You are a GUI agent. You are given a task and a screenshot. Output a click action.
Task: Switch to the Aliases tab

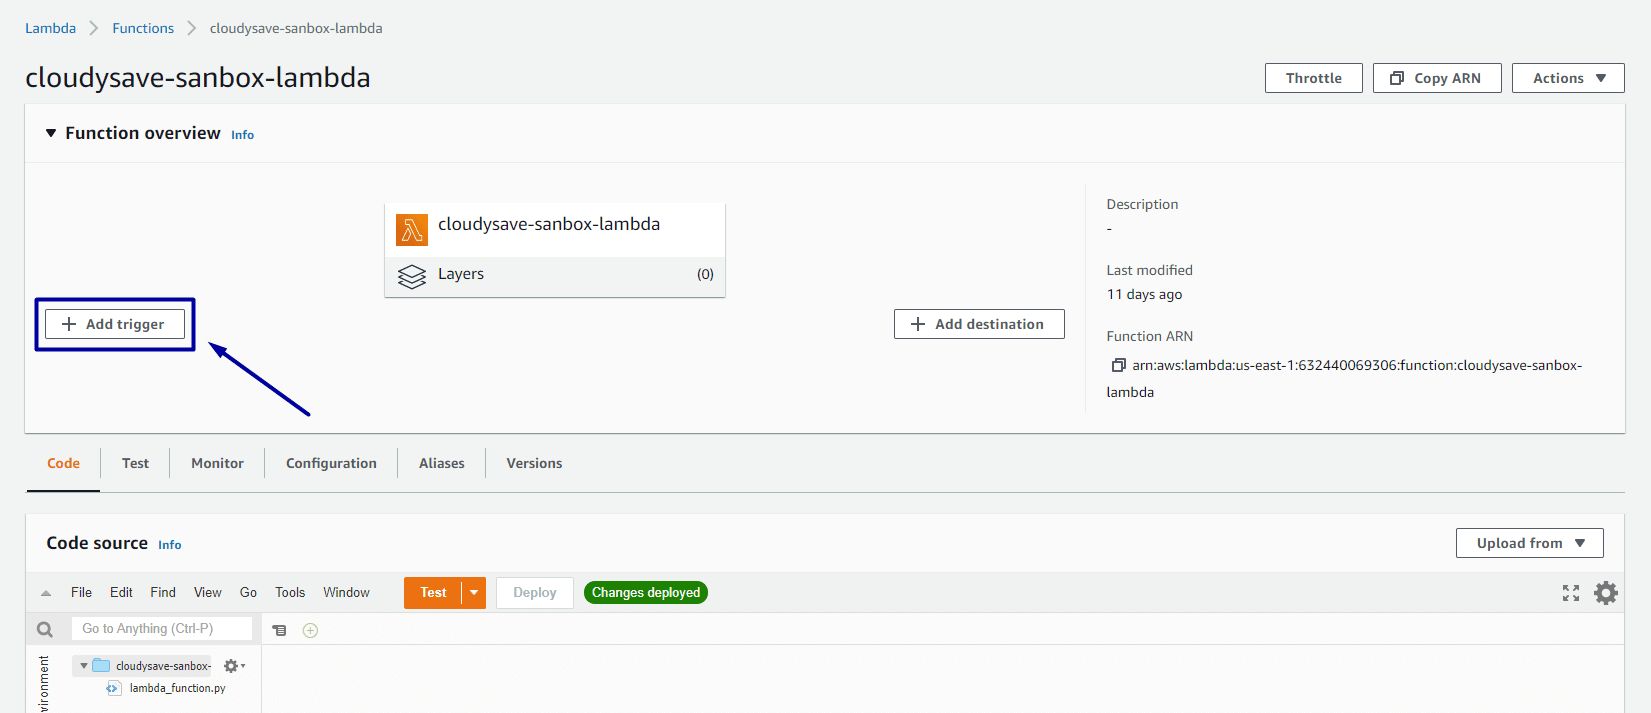pos(442,463)
